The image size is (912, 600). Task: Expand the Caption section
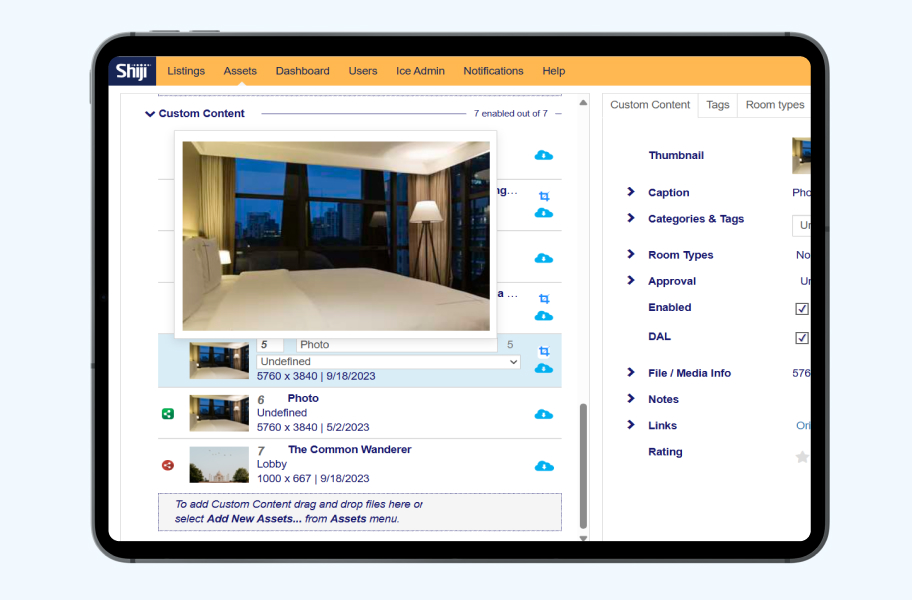tap(631, 192)
